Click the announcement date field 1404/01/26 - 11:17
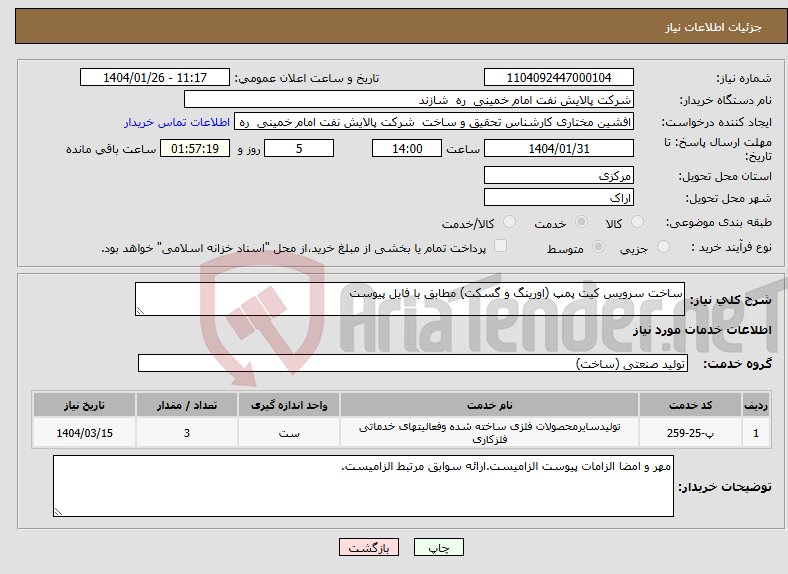The image size is (788, 574). [155, 77]
